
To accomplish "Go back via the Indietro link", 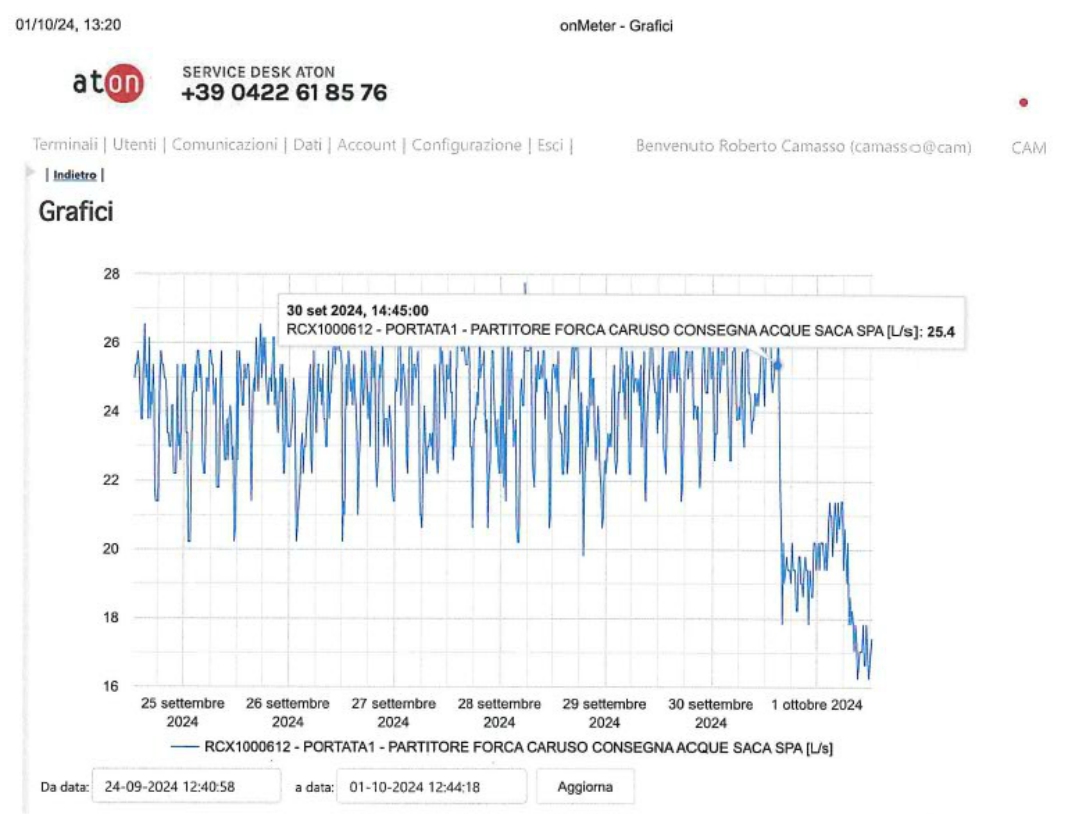I will 75,175.
